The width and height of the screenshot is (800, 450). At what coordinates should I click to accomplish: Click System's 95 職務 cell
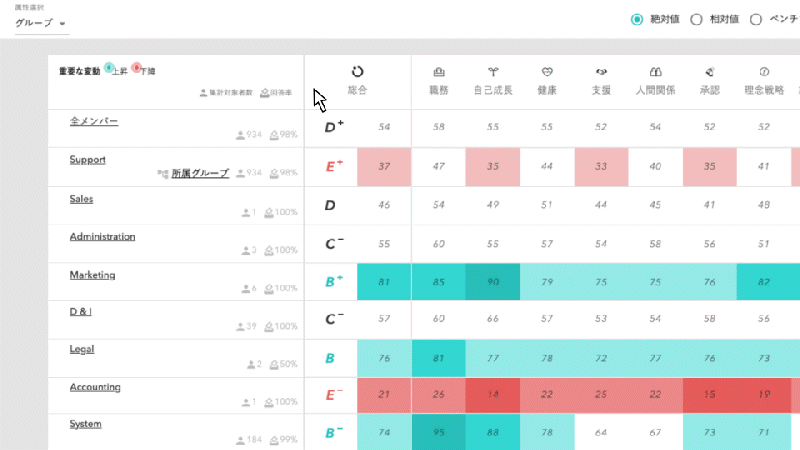click(x=439, y=432)
